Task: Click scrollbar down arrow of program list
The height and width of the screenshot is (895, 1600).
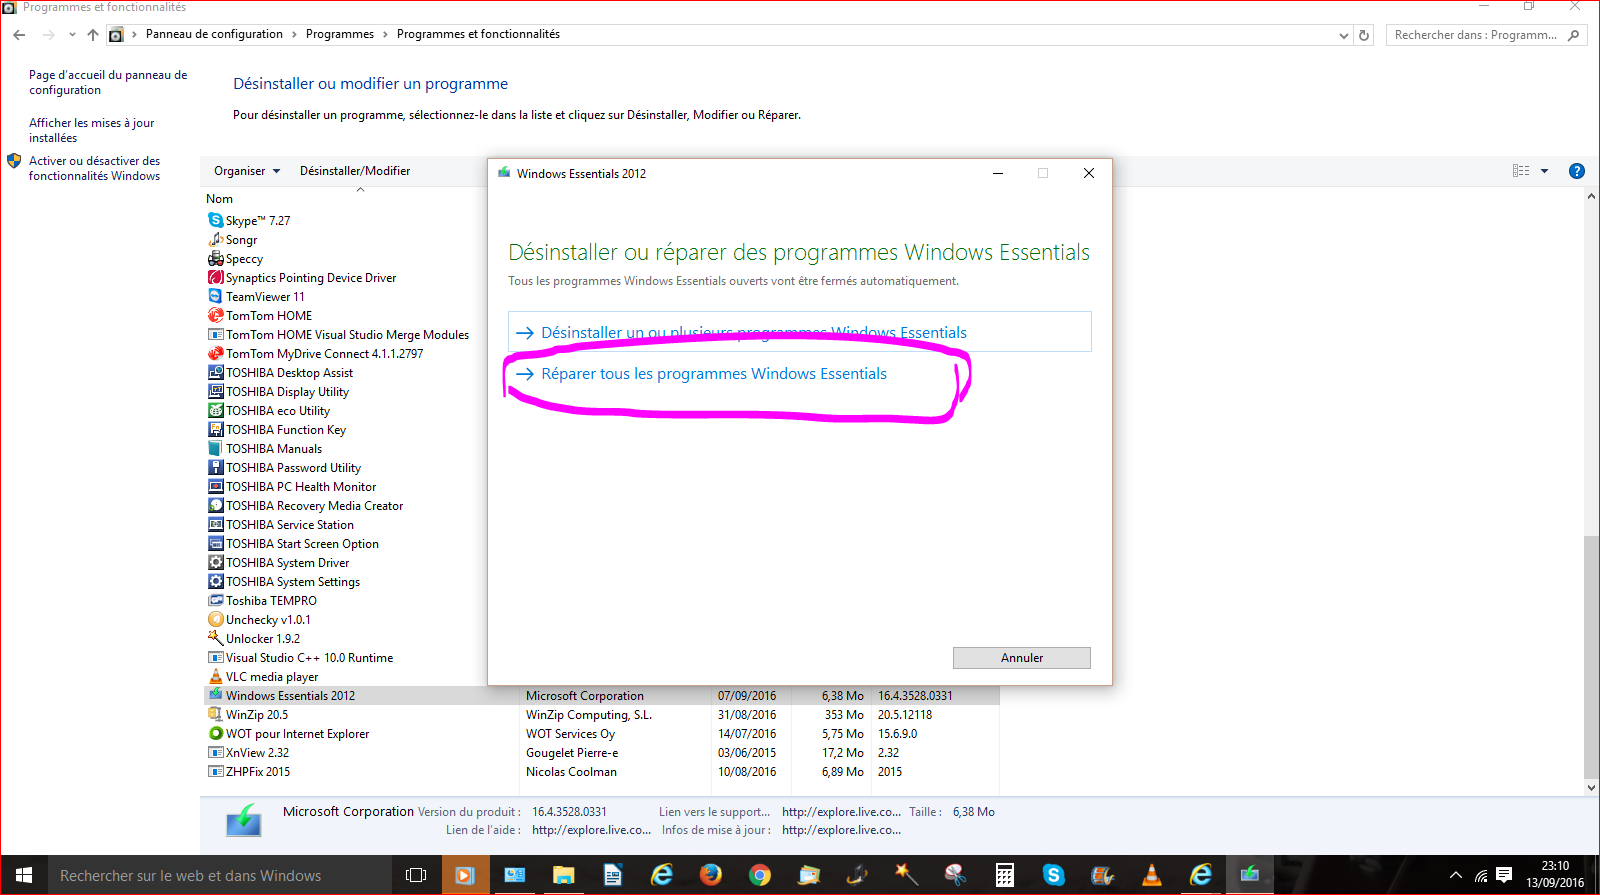Action: 1591,788
